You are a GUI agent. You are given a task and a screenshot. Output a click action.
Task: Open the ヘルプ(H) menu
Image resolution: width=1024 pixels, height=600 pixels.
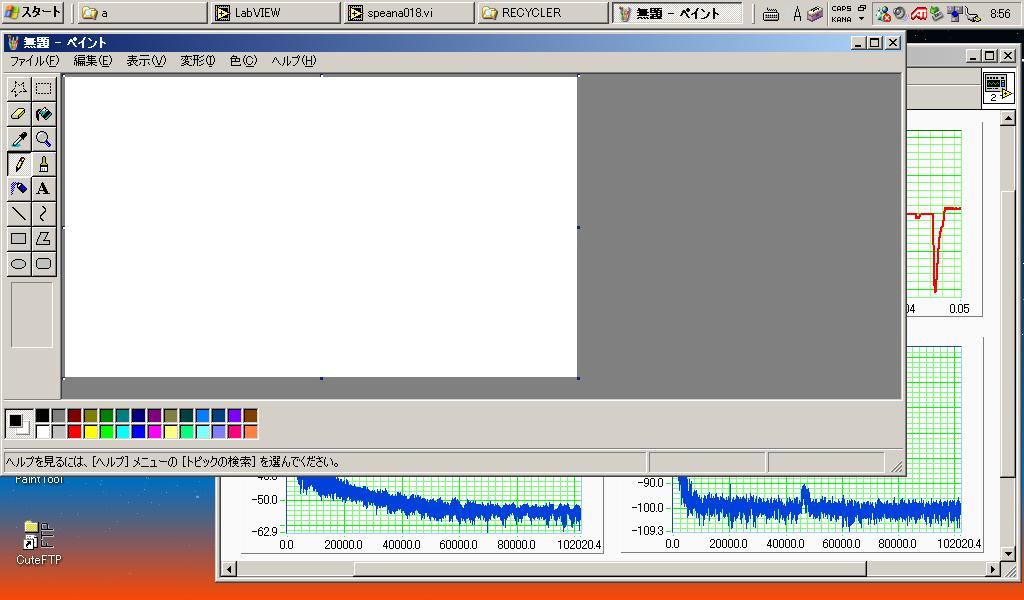coord(293,61)
